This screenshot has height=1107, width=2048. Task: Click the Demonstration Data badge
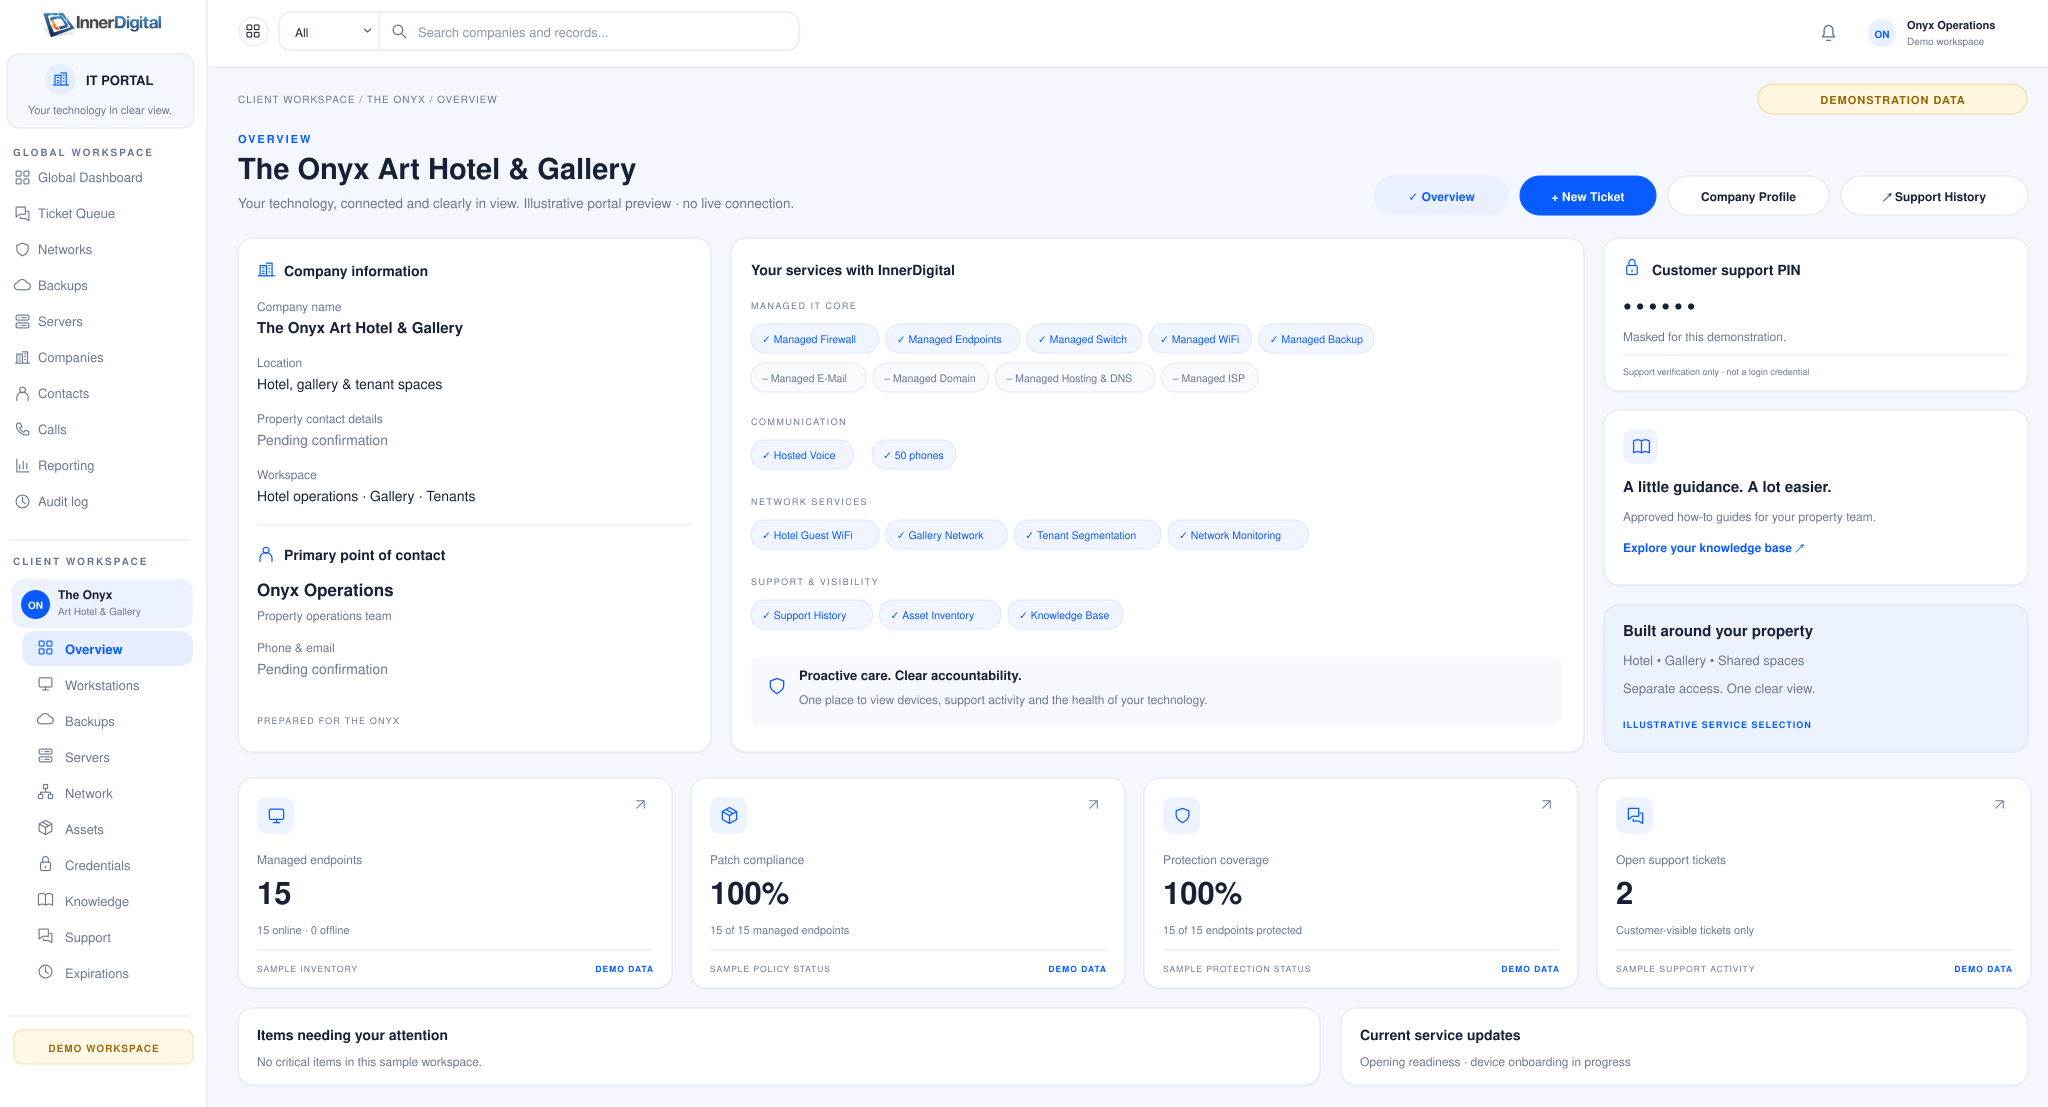1892,100
